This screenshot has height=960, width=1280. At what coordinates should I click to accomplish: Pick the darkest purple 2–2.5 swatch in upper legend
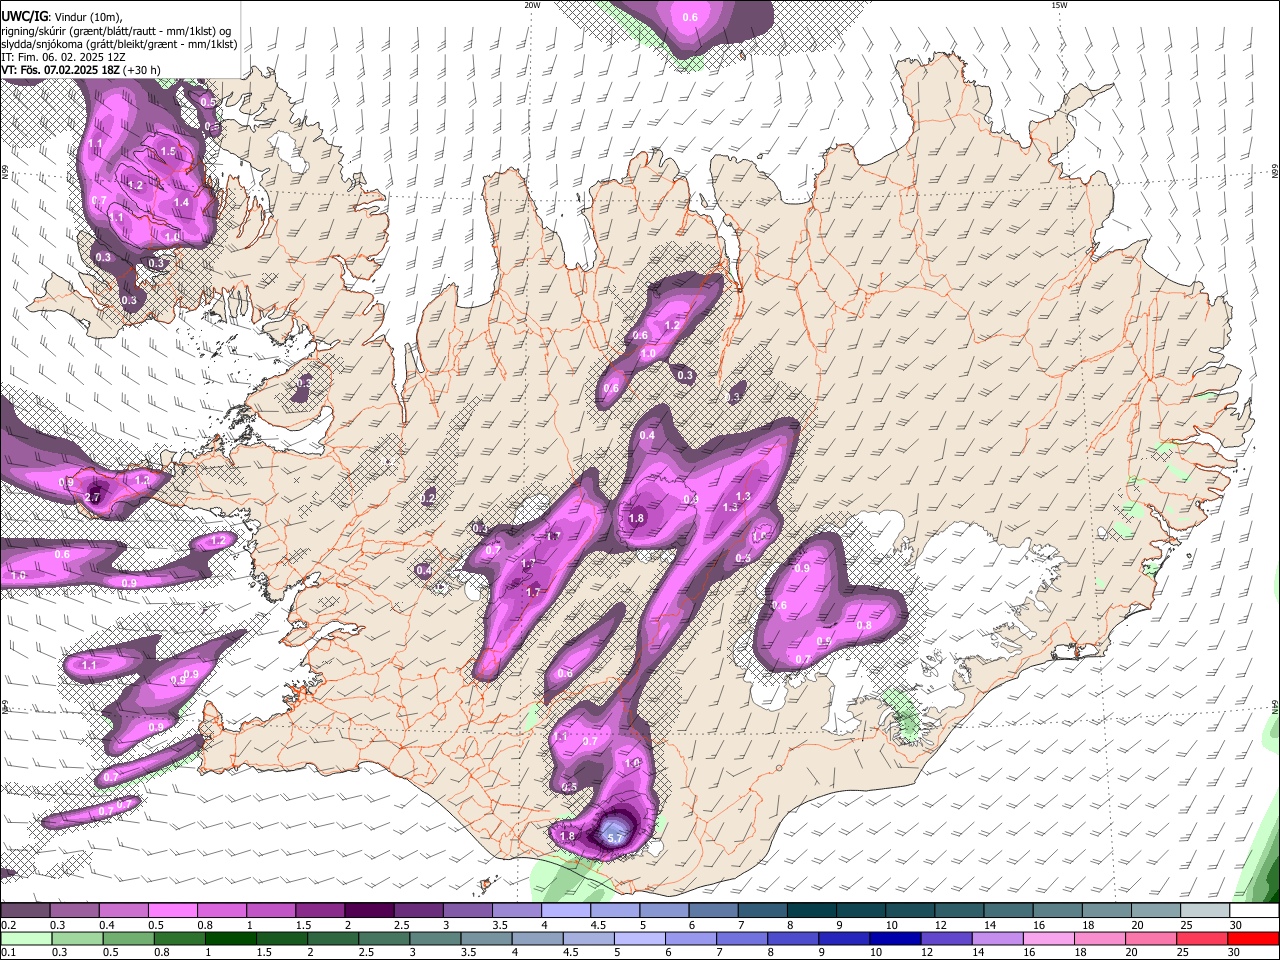tap(369, 911)
